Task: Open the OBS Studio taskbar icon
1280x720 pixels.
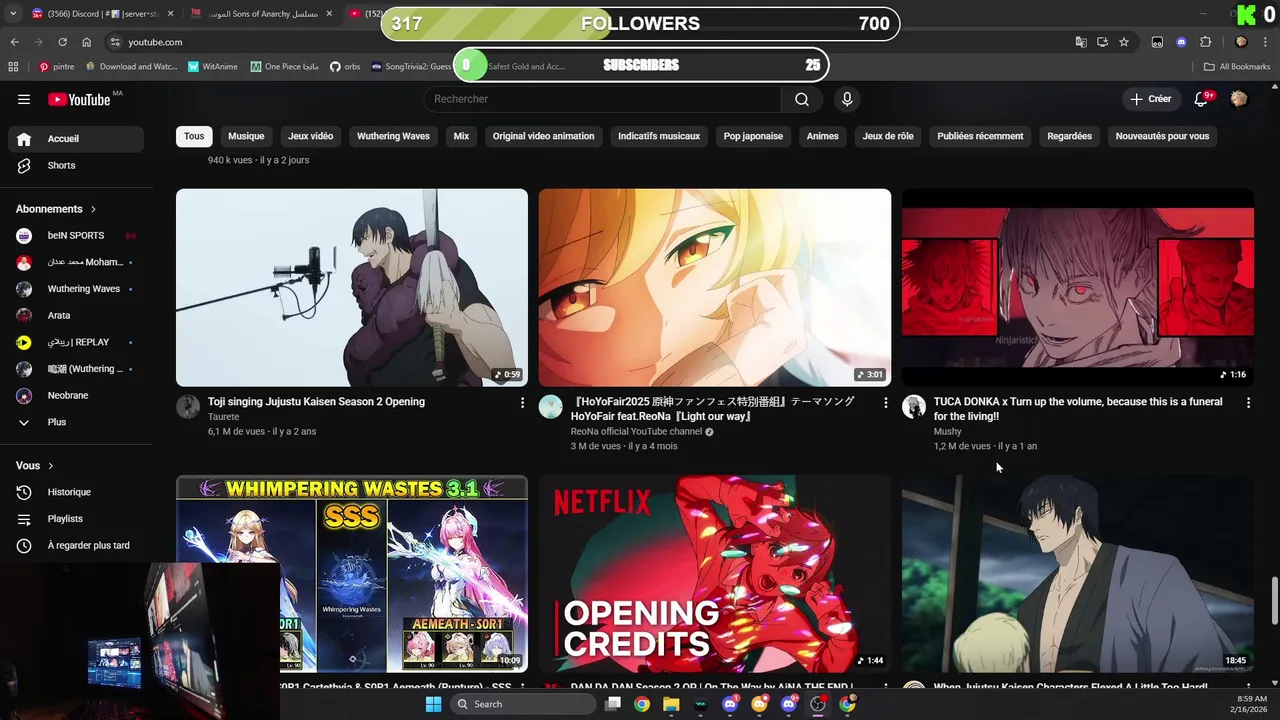Action: [818, 704]
